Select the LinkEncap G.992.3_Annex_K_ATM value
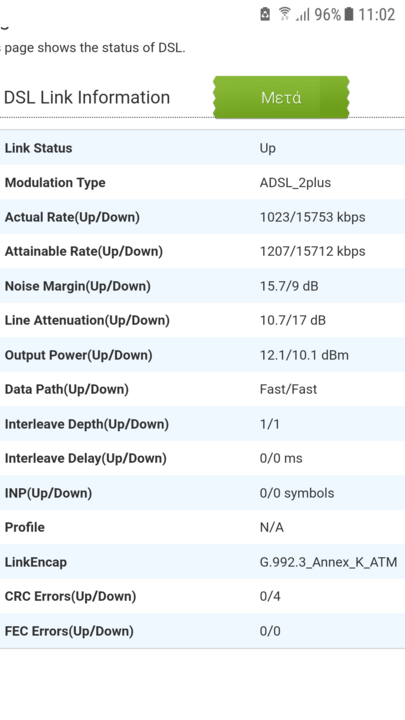Viewport: 405px width, 720px height. (x=328, y=562)
